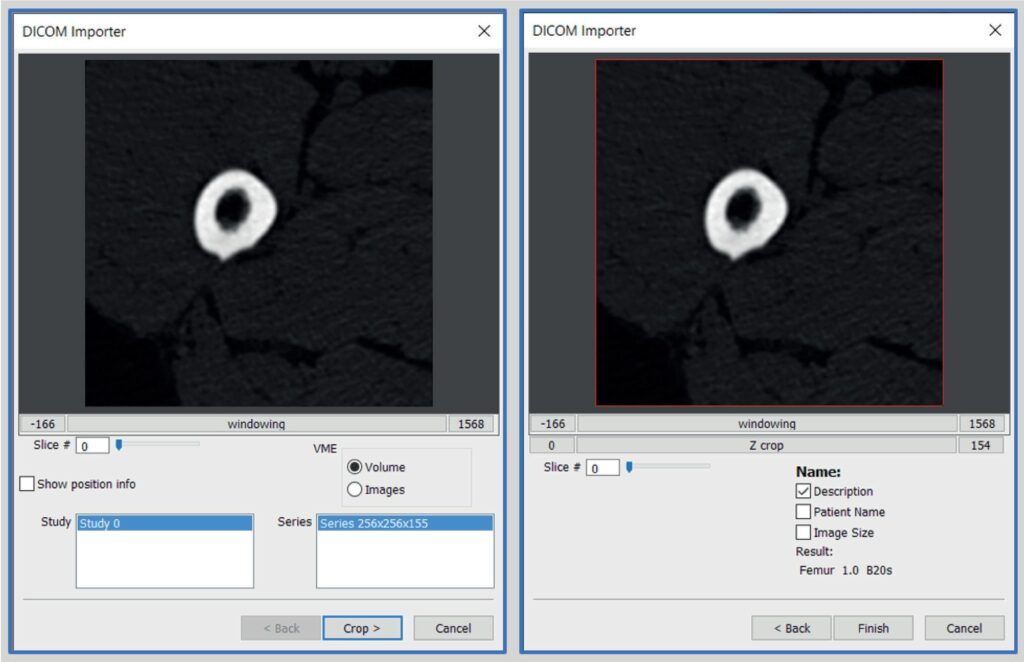The height and width of the screenshot is (662, 1024).
Task: Click the Slice # field in left dialog
Action: (x=92, y=446)
